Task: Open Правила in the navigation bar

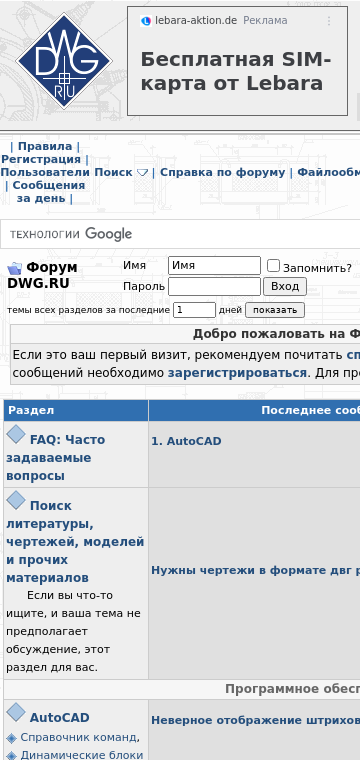Action: (45, 146)
